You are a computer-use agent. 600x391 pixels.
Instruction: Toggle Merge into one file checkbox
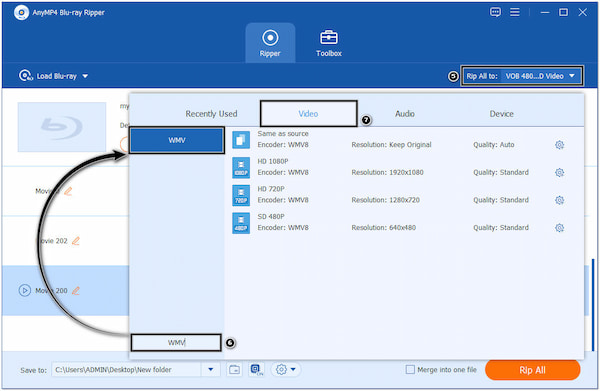tap(410, 369)
